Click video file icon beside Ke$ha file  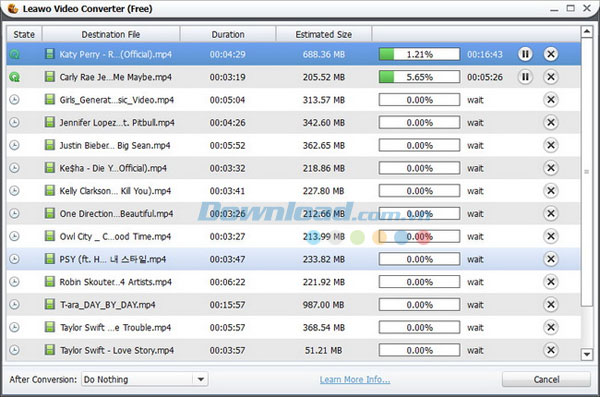(x=49, y=168)
